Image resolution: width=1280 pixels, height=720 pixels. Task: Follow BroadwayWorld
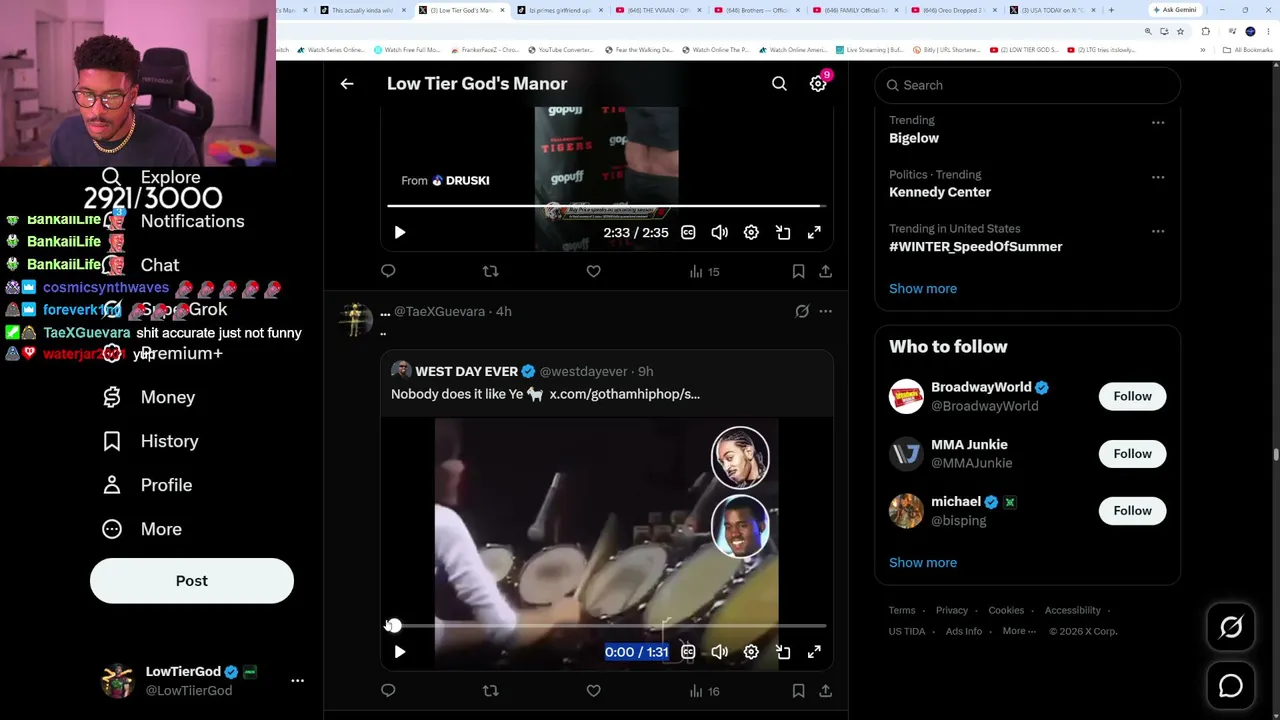coord(1132,396)
